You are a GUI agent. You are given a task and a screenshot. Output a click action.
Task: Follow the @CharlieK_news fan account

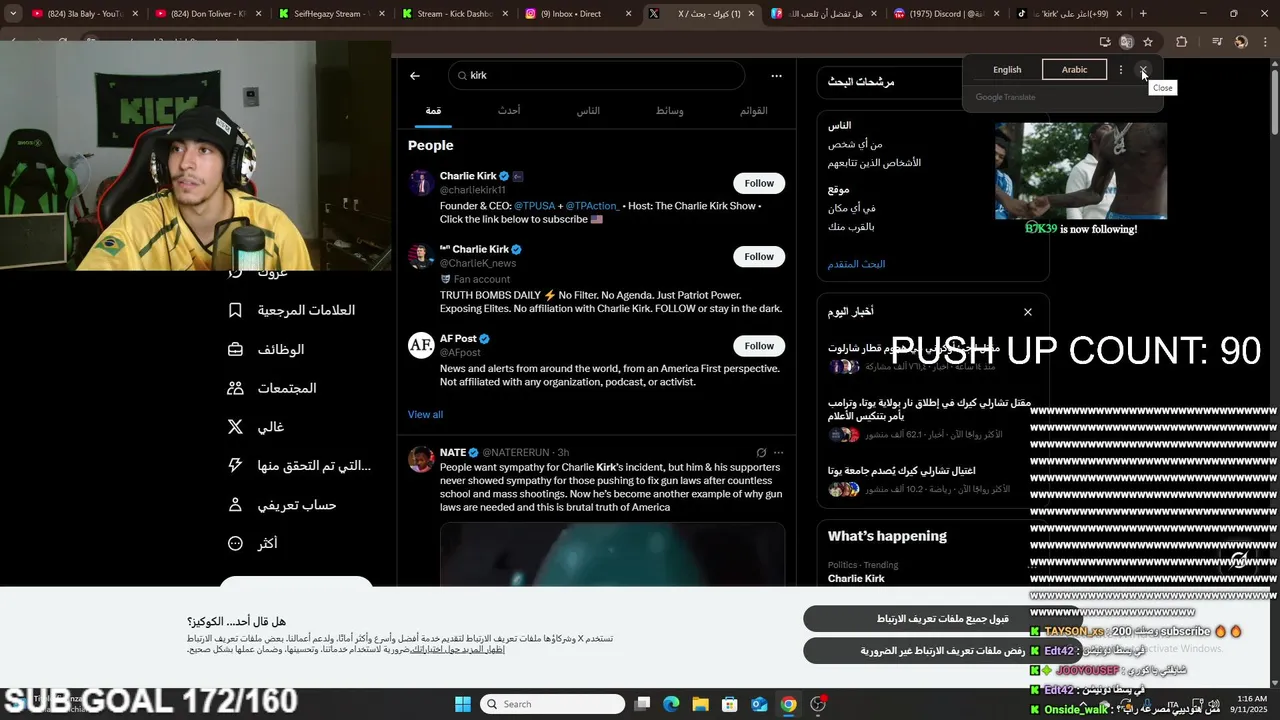(759, 257)
